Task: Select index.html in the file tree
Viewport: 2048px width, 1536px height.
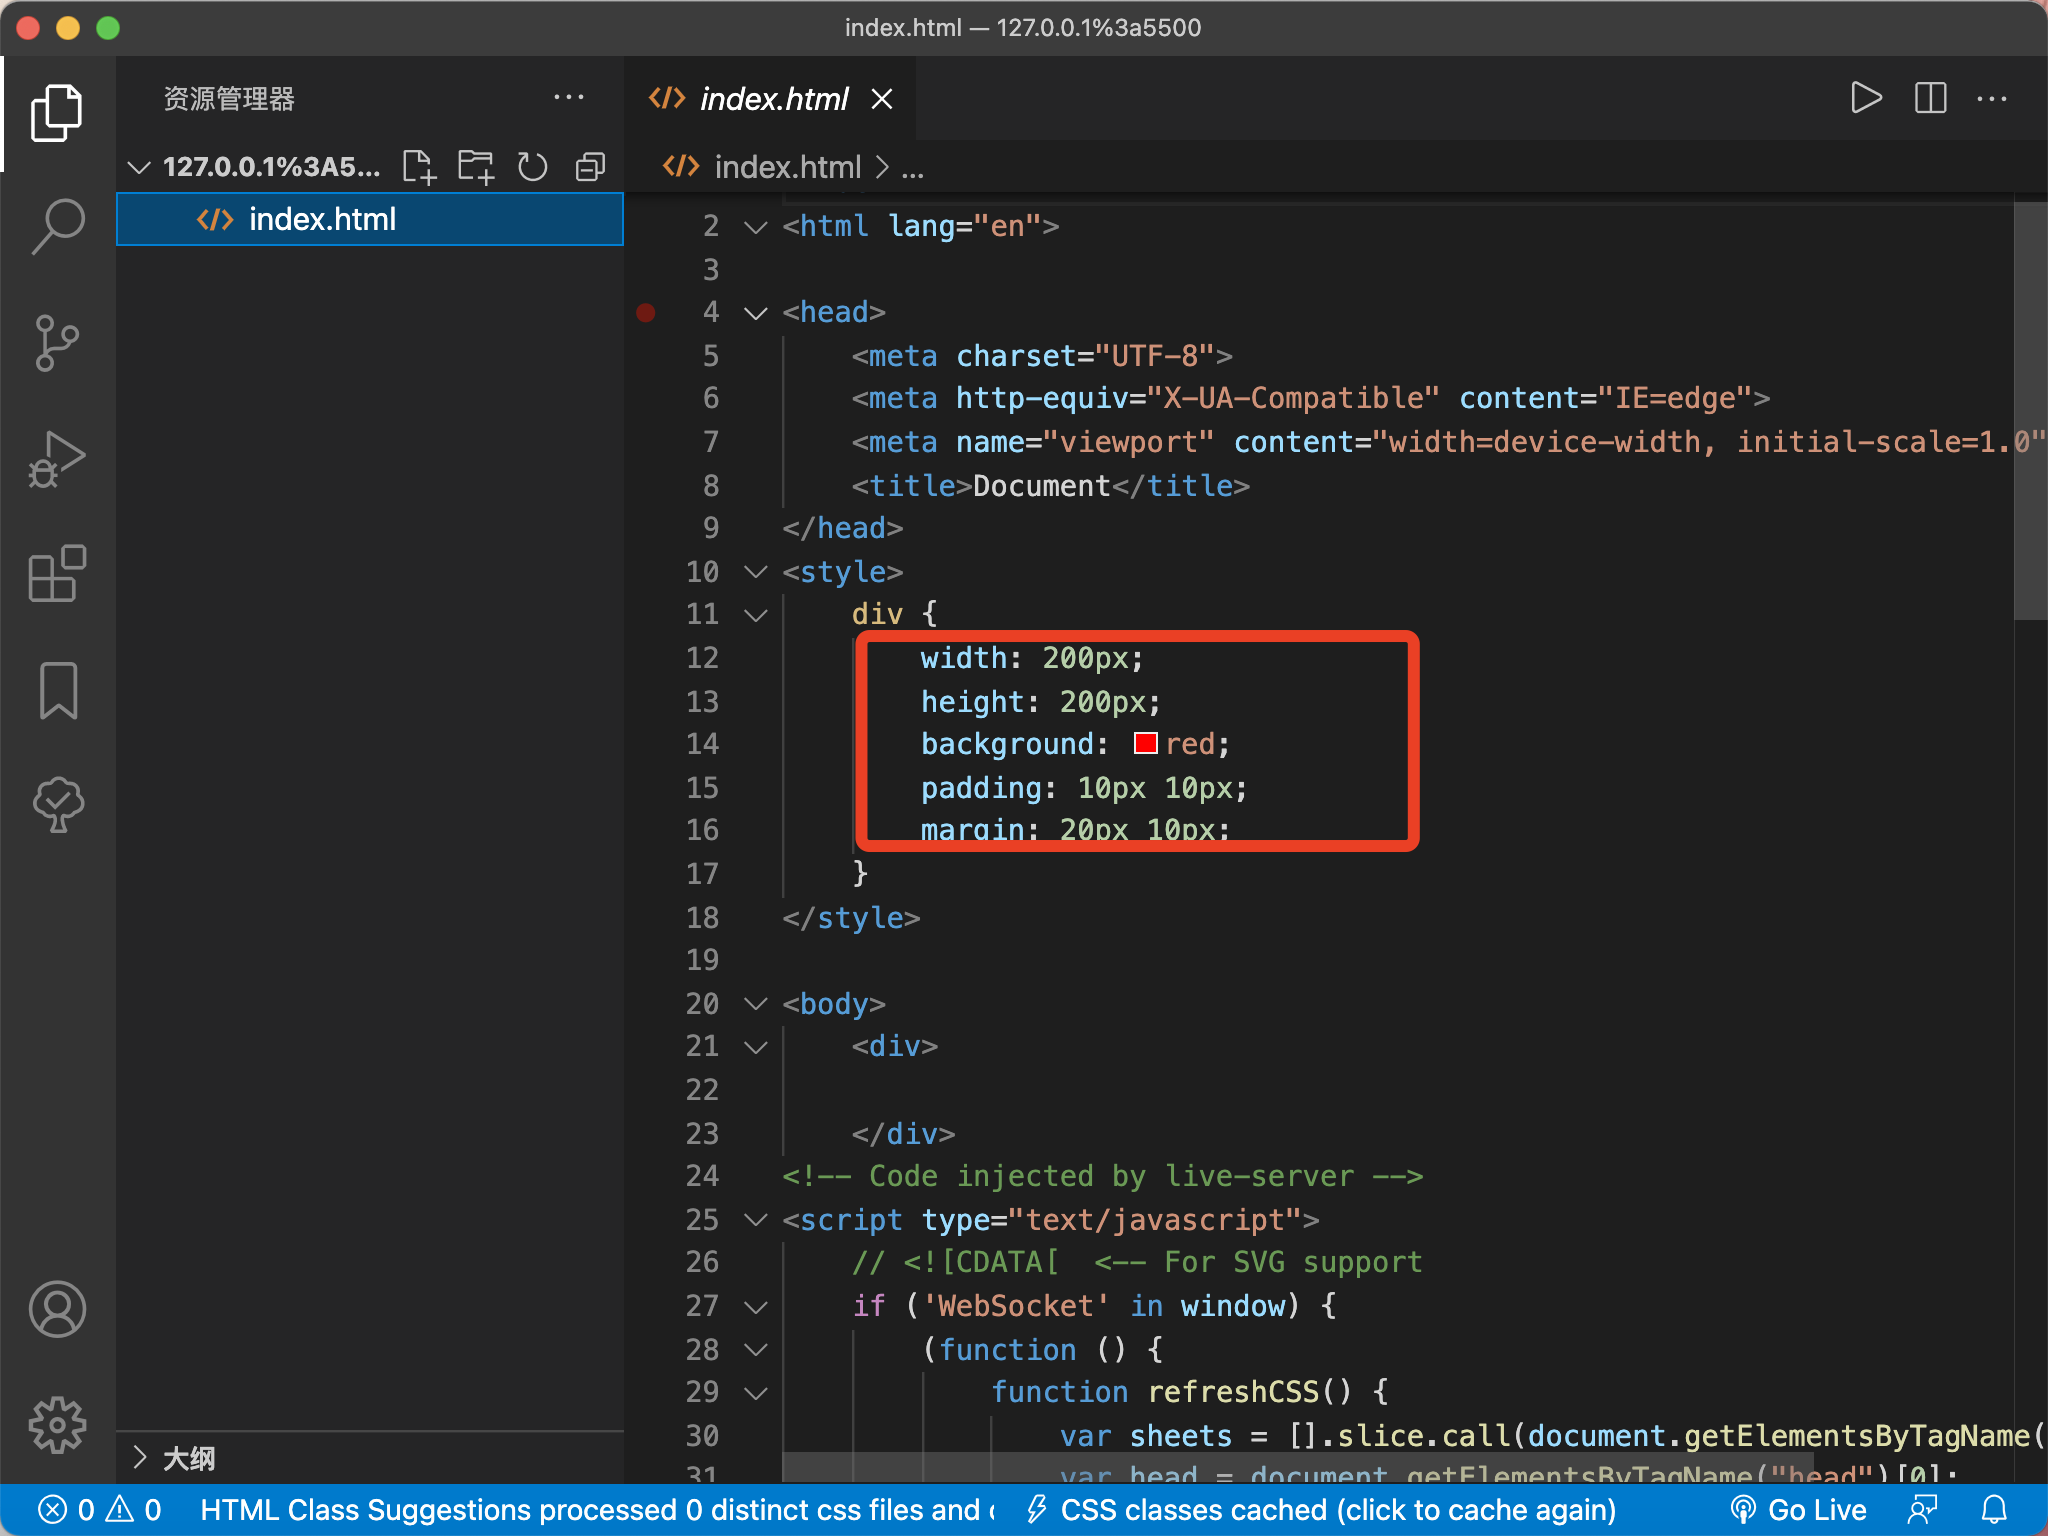Action: tap(322, 219)
